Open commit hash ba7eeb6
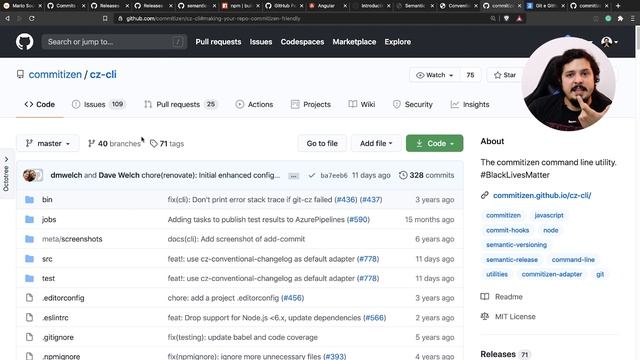Image resolution: width=640 pixels, height=360 pixels. point(334,176)
